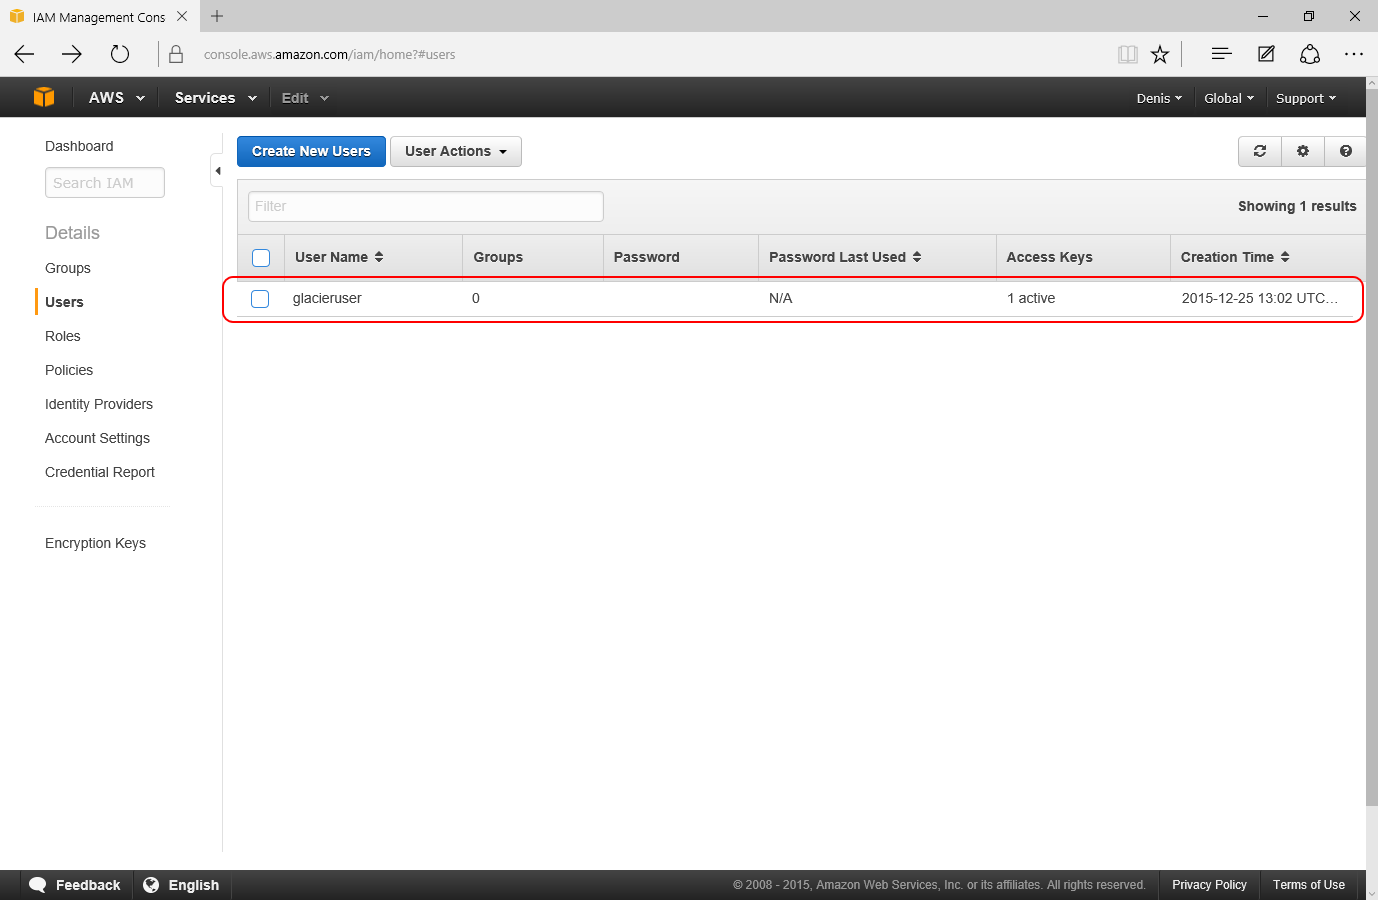Click the Feedback speech bubble icon
The width and height of the screenshot is (1378, 900).
pyautogui.click(x=38, y=885)
